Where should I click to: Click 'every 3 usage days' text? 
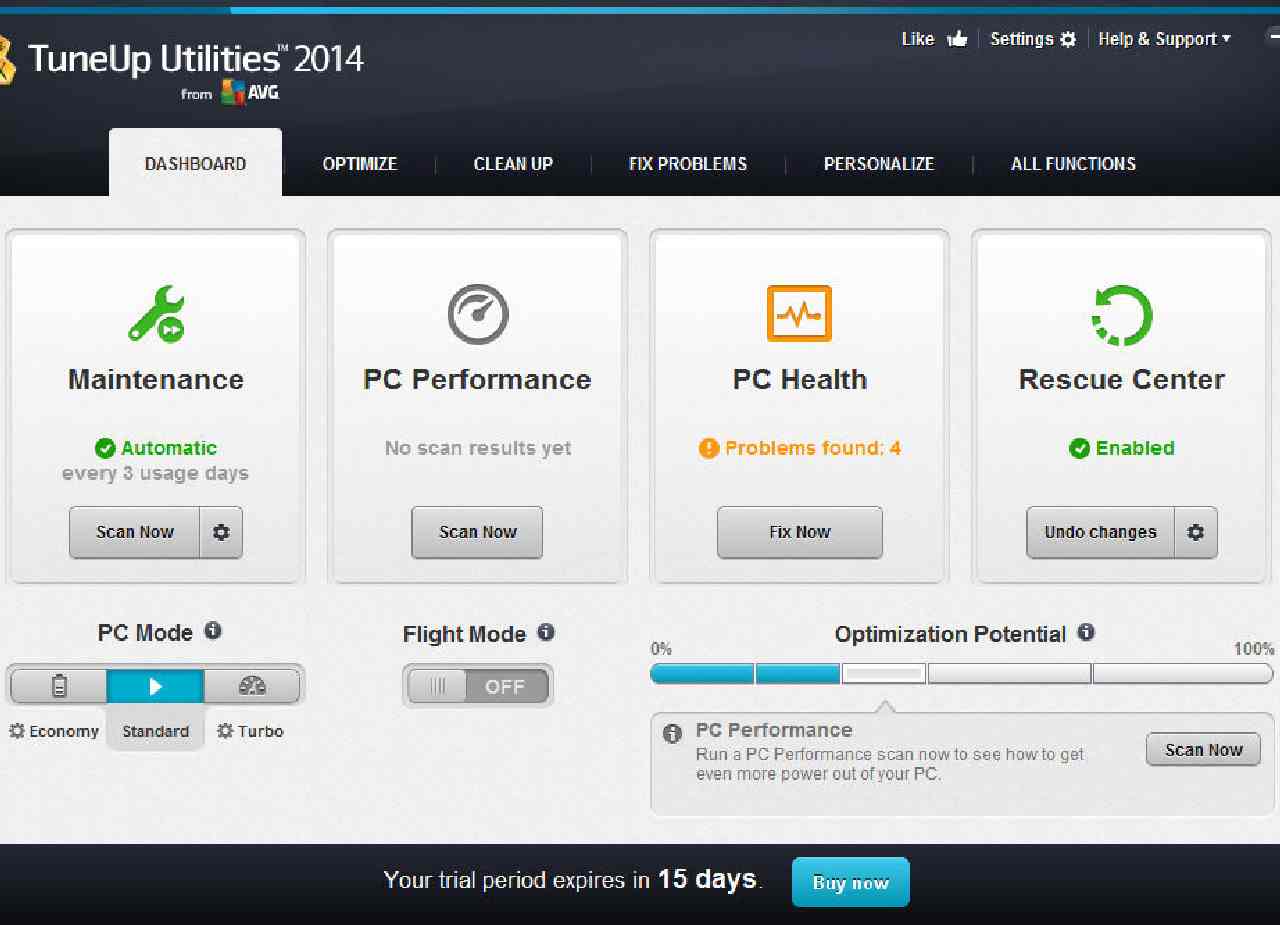(x=155, y=473)
